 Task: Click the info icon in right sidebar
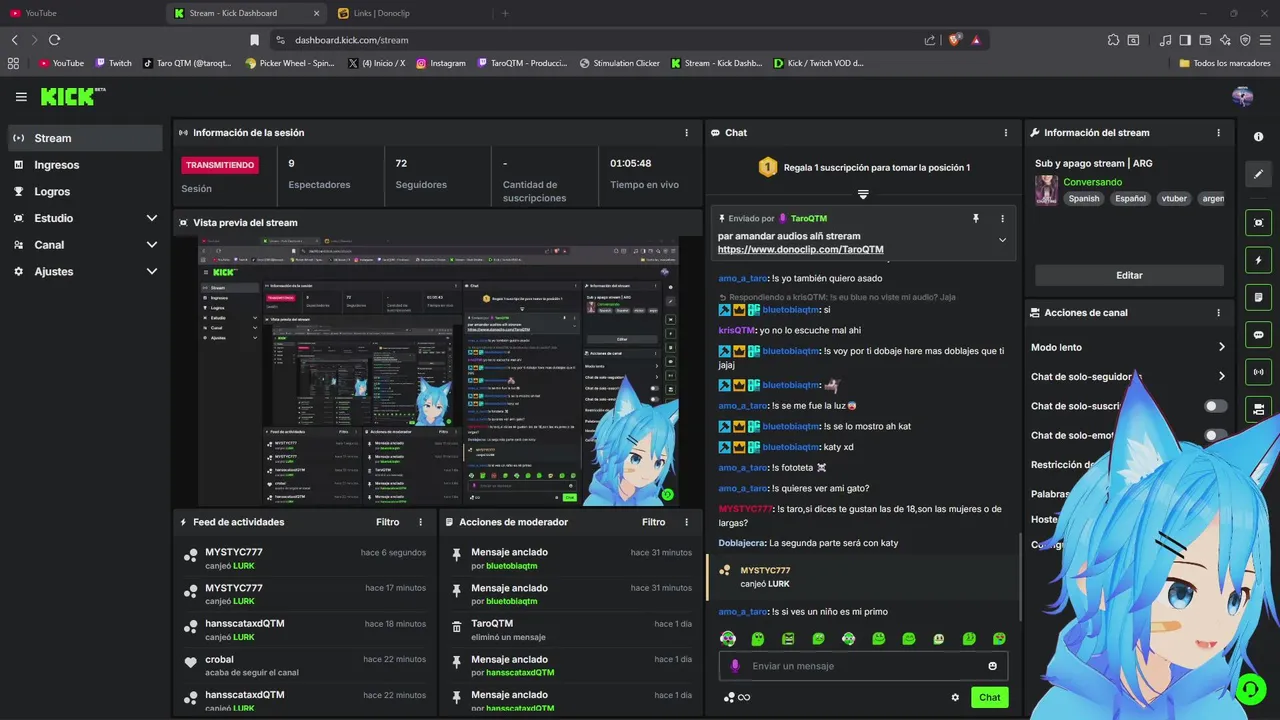[1258, 137]
